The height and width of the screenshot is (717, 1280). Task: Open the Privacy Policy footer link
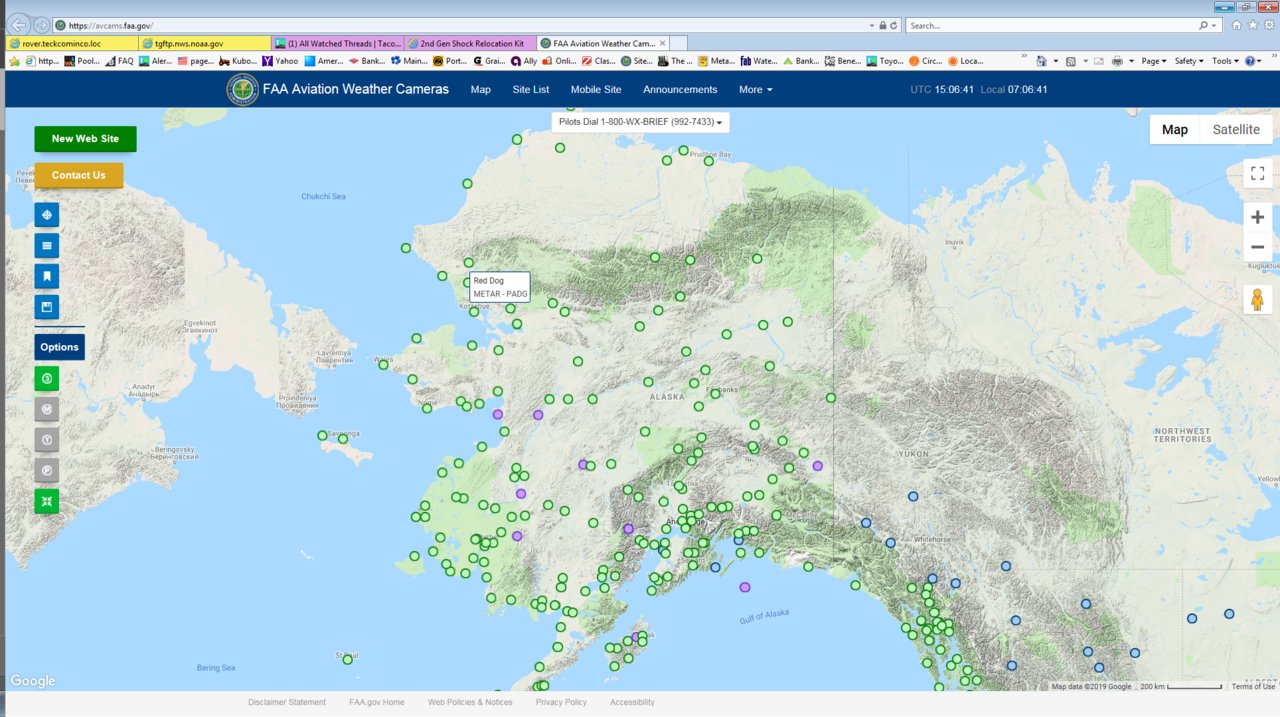tap(561, 702)
